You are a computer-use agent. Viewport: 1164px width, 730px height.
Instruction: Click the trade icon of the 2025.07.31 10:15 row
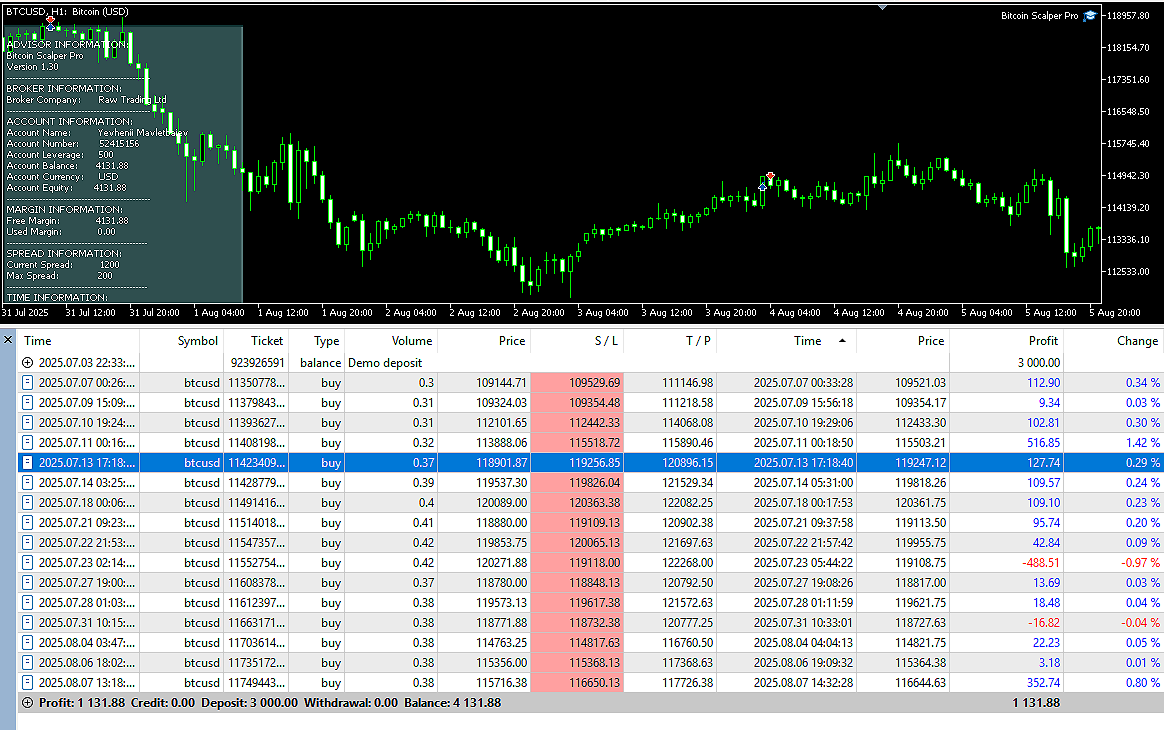[27, 623]
